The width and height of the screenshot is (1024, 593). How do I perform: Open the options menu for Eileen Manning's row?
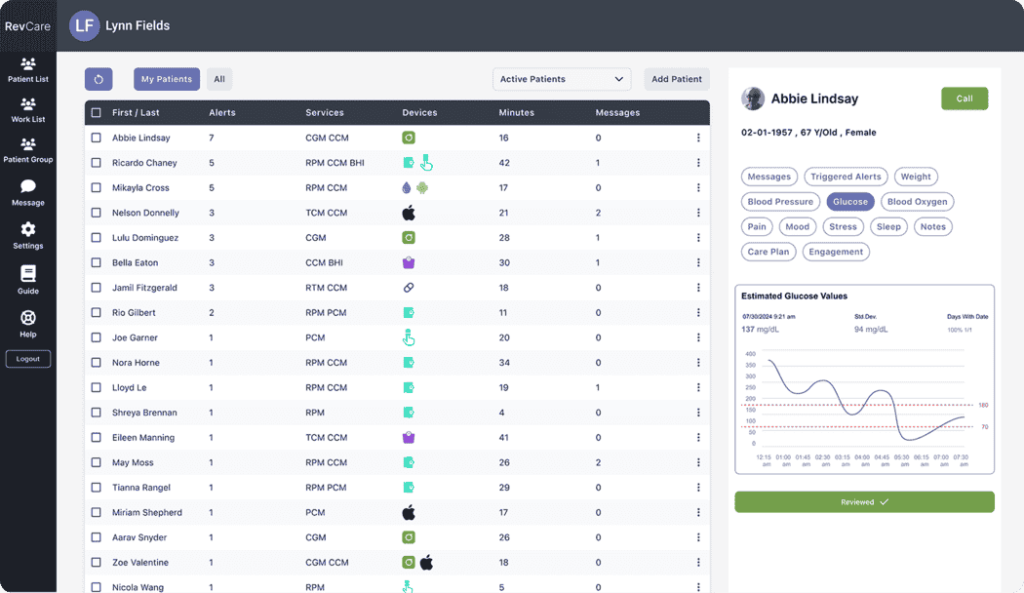coord(696,437)
